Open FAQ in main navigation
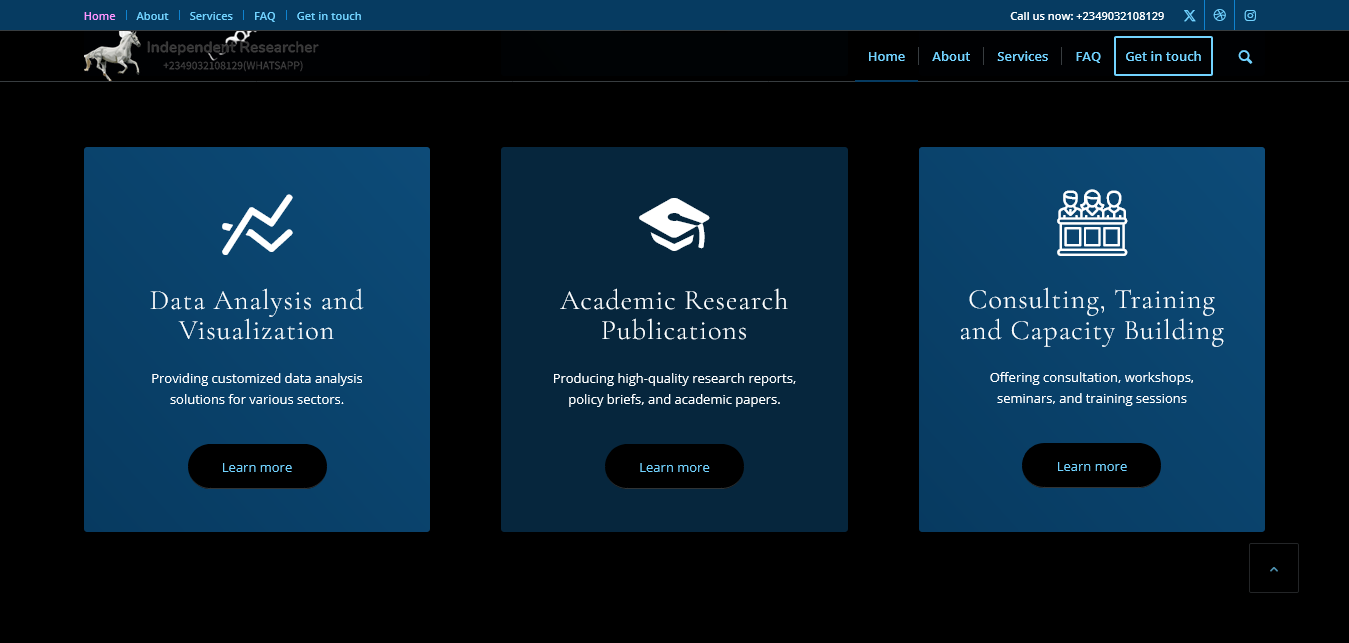The height and width of the screenshot is (643, 1349). [x=1087, y=57]
